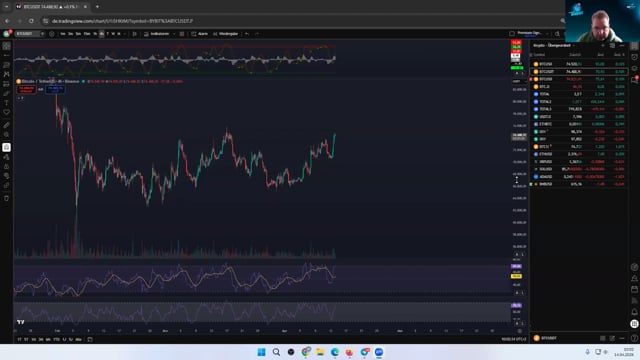640x360 pixels.
Task: Open the Premium layout name dropdown
Action: (x=532, y=34)
